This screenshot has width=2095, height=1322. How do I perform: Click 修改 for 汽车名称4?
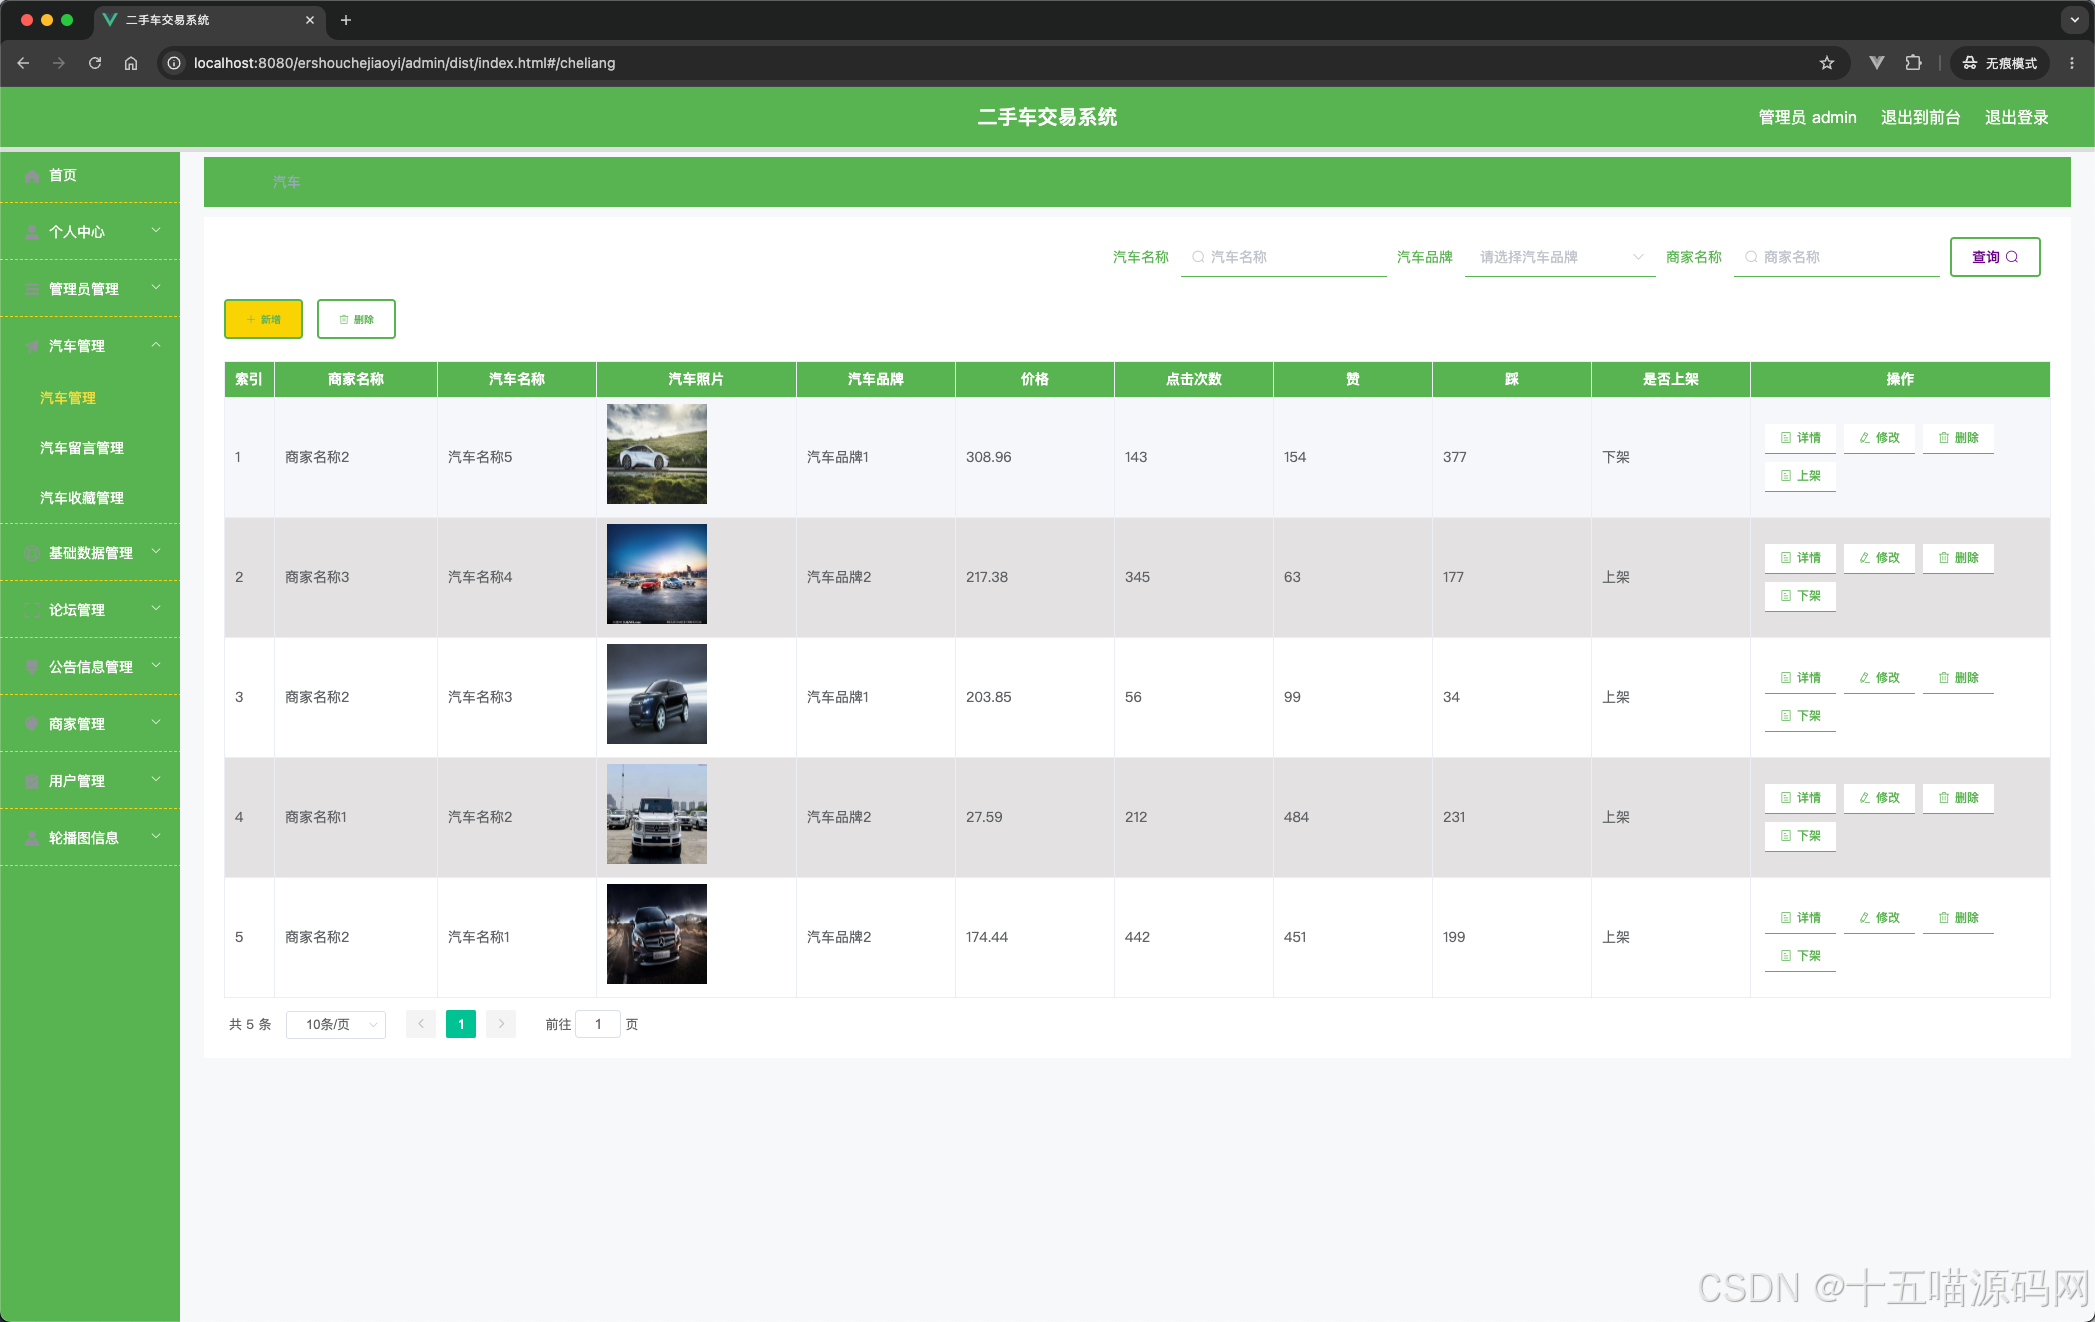pos(1879,558)
